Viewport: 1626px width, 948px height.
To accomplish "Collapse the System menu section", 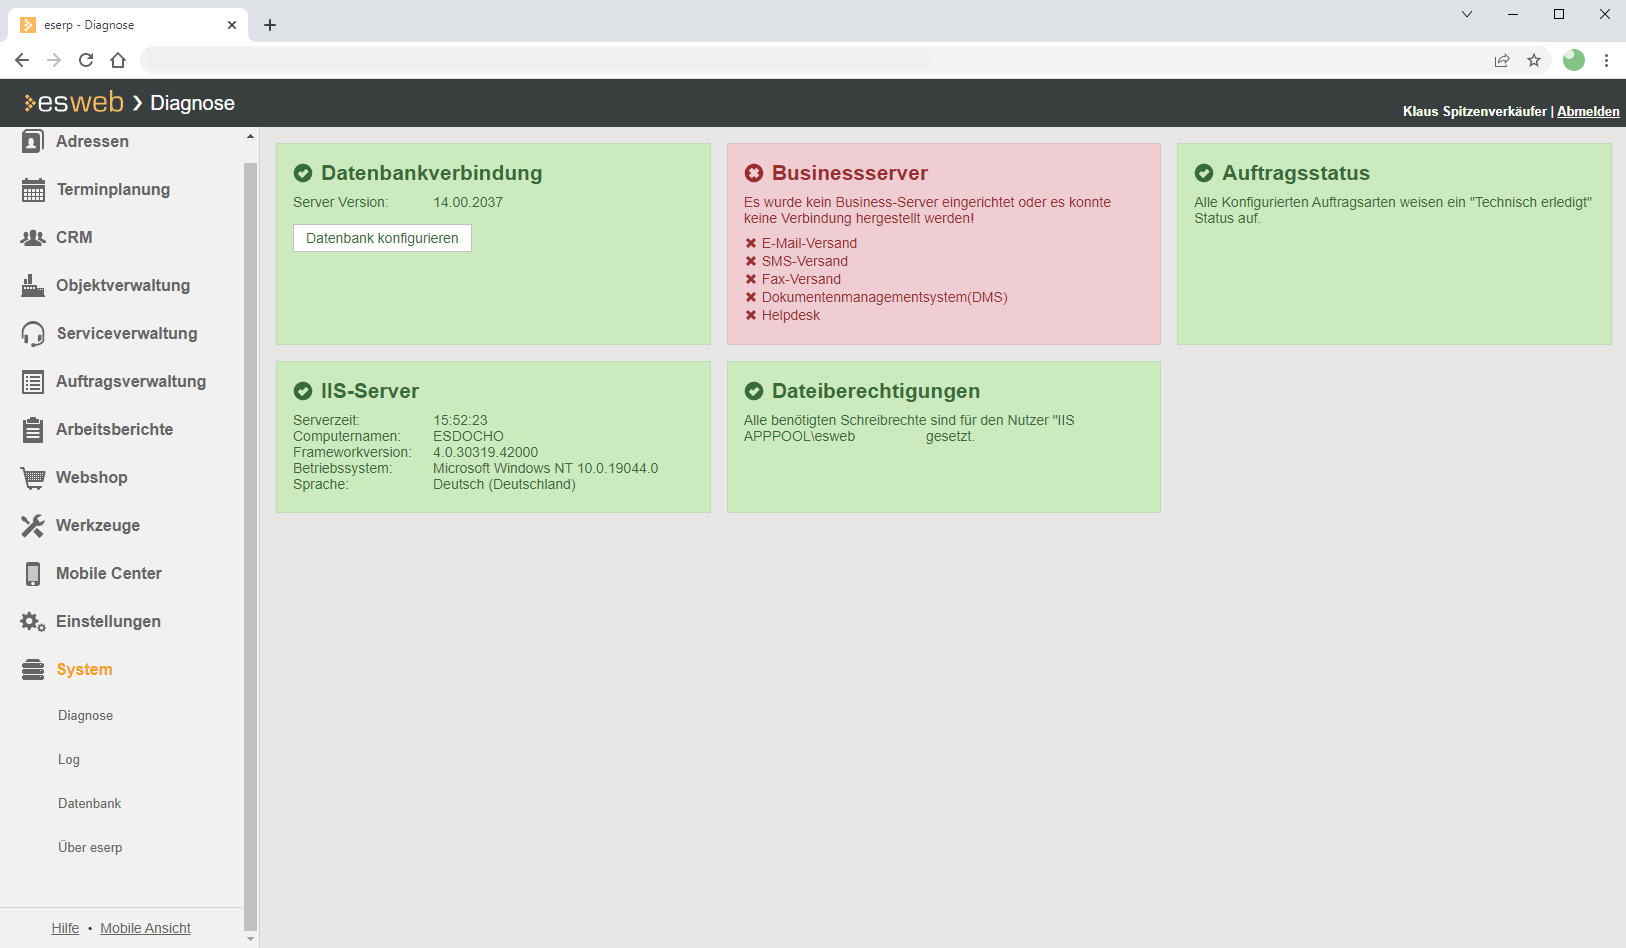I will pos(84,670).
